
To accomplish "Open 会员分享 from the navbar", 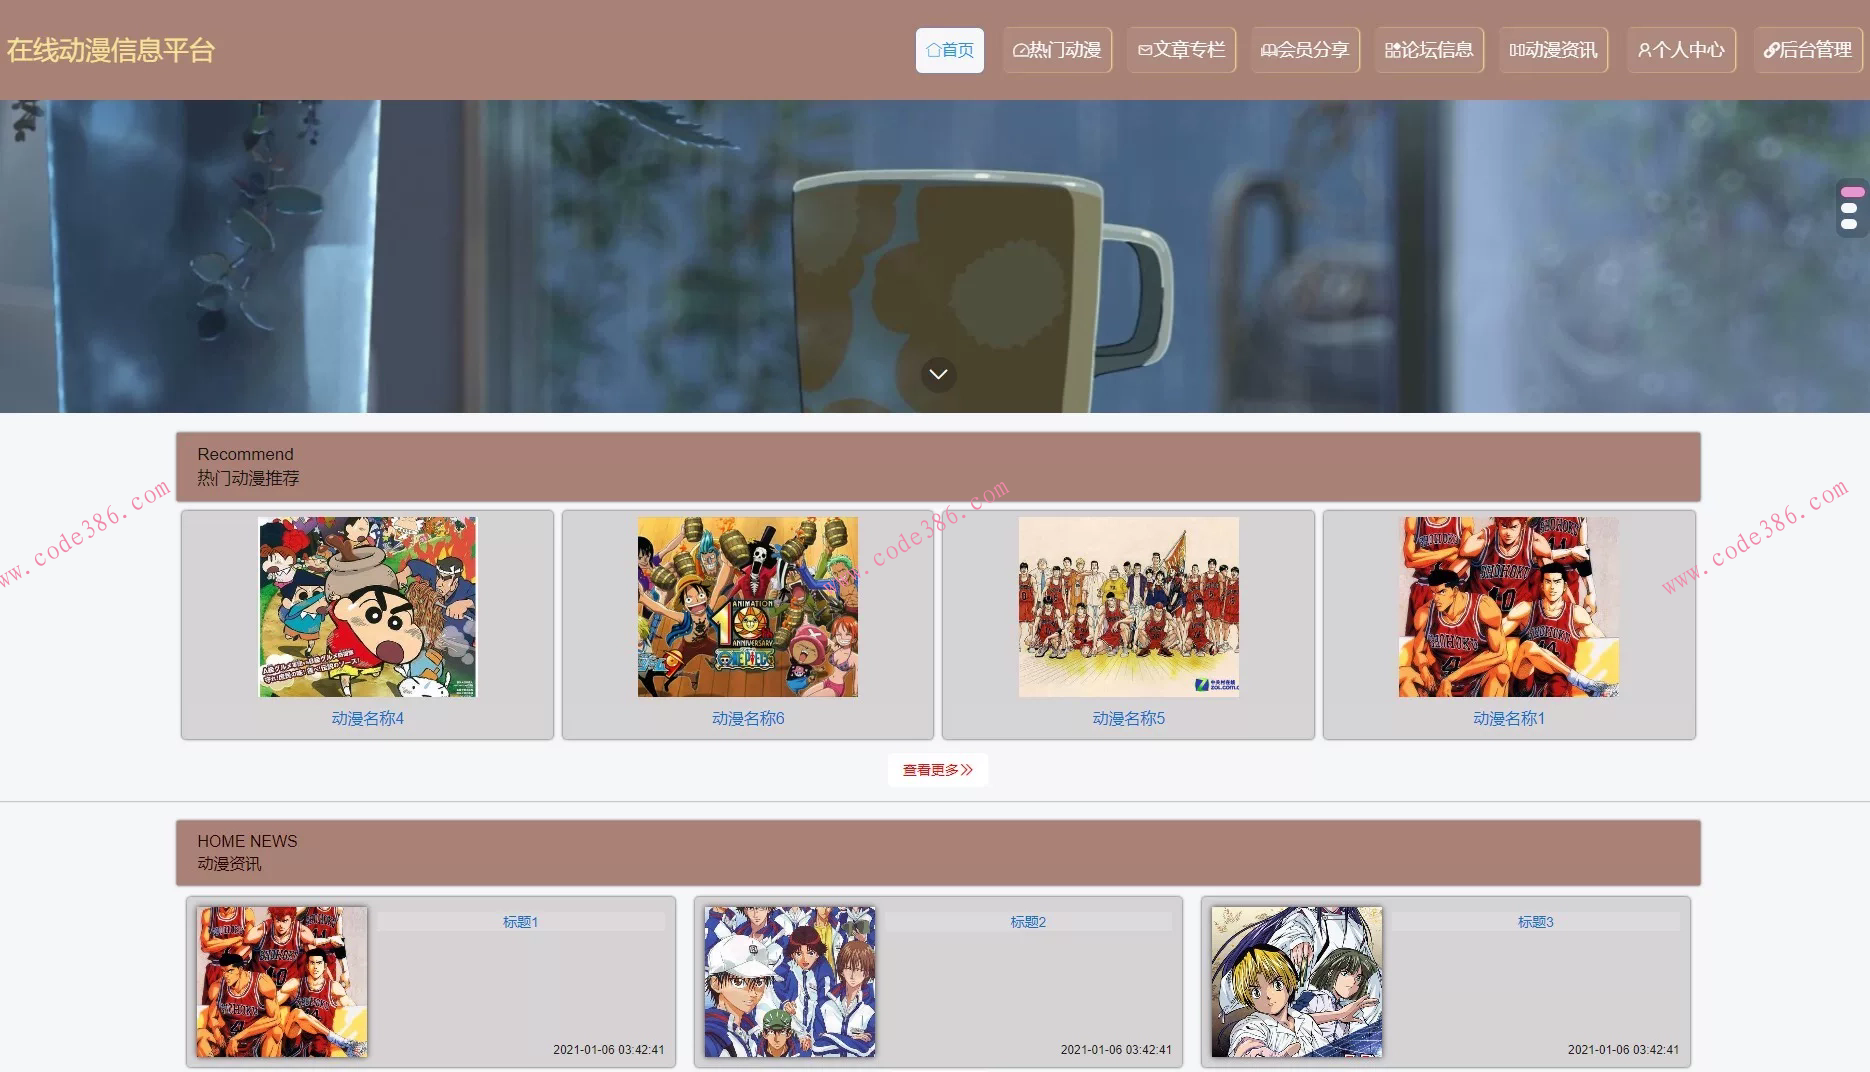I will point(1305,50).
